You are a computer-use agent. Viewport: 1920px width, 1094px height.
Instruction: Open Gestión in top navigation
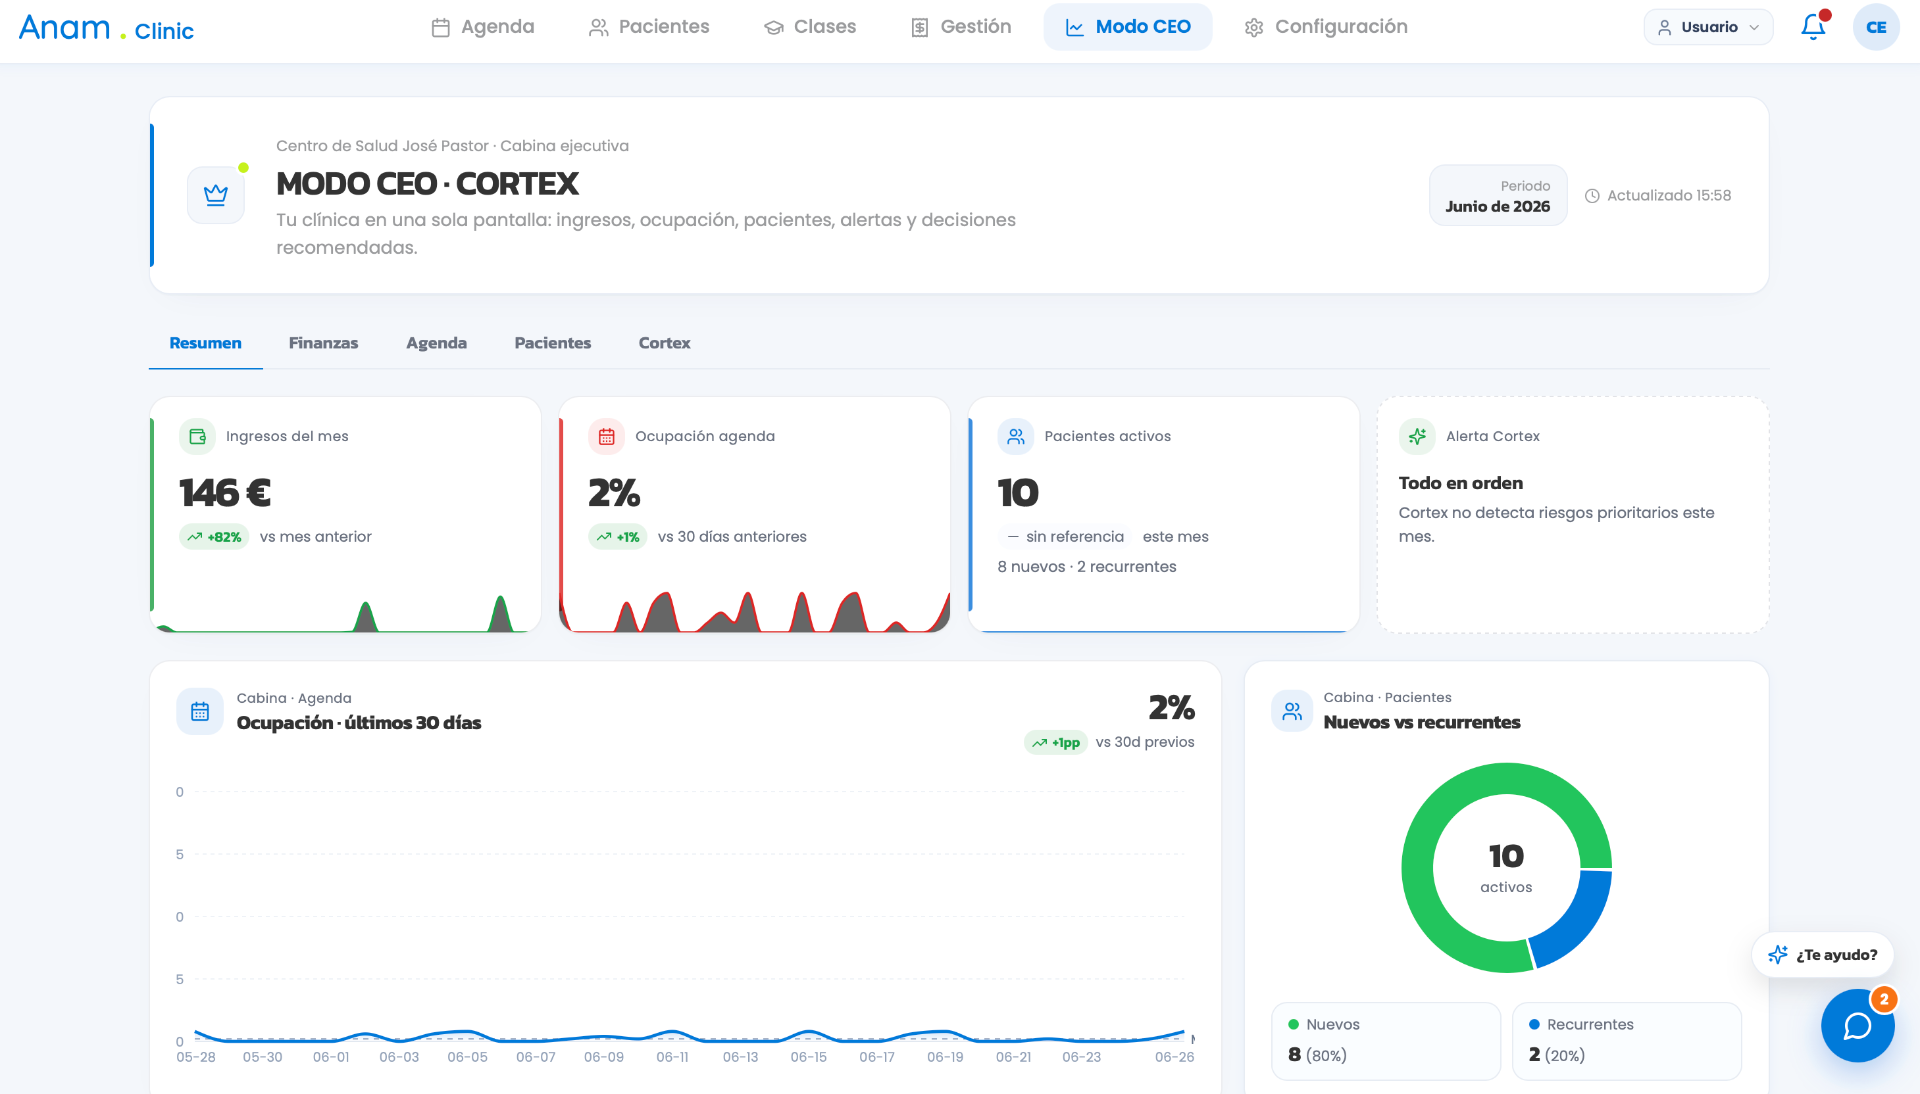[961, 27]
